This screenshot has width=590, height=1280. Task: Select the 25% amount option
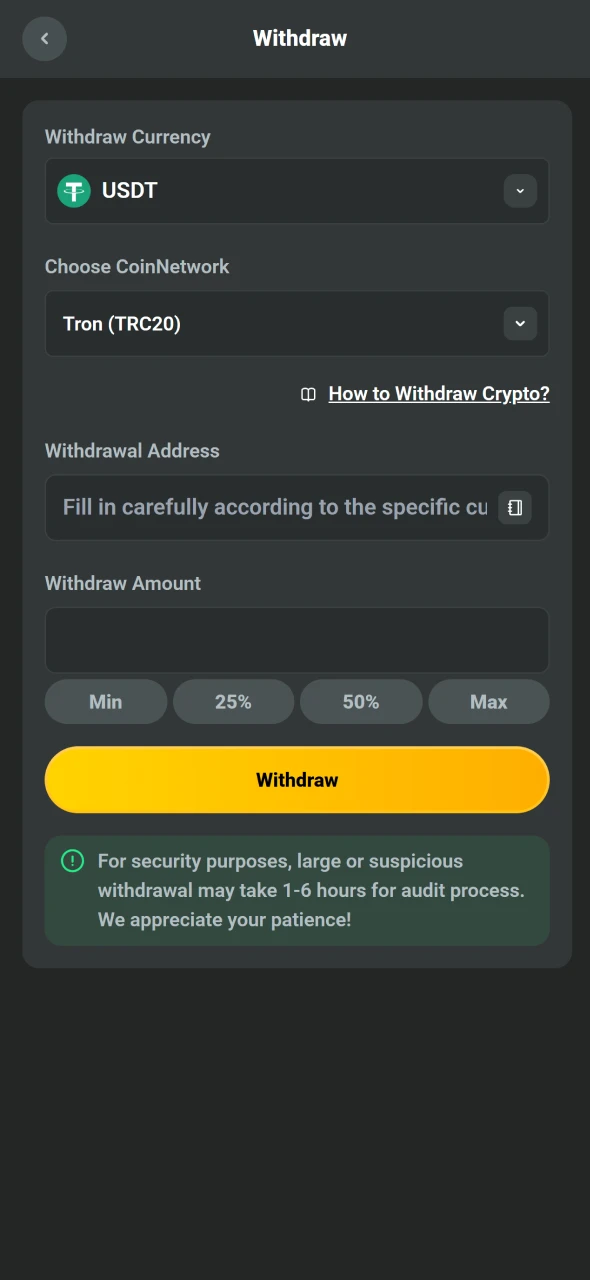pos(233,701)
